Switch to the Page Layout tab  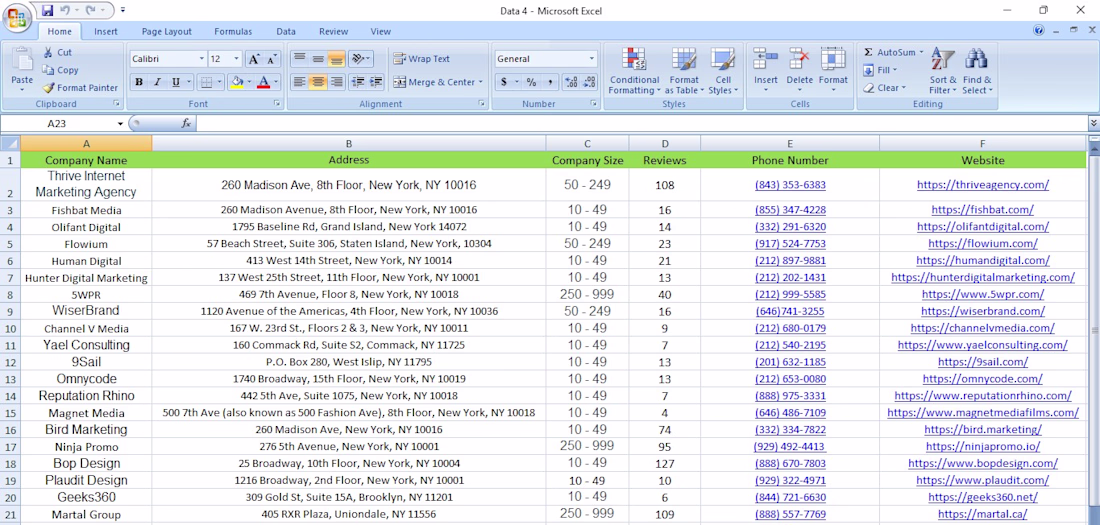166,32
